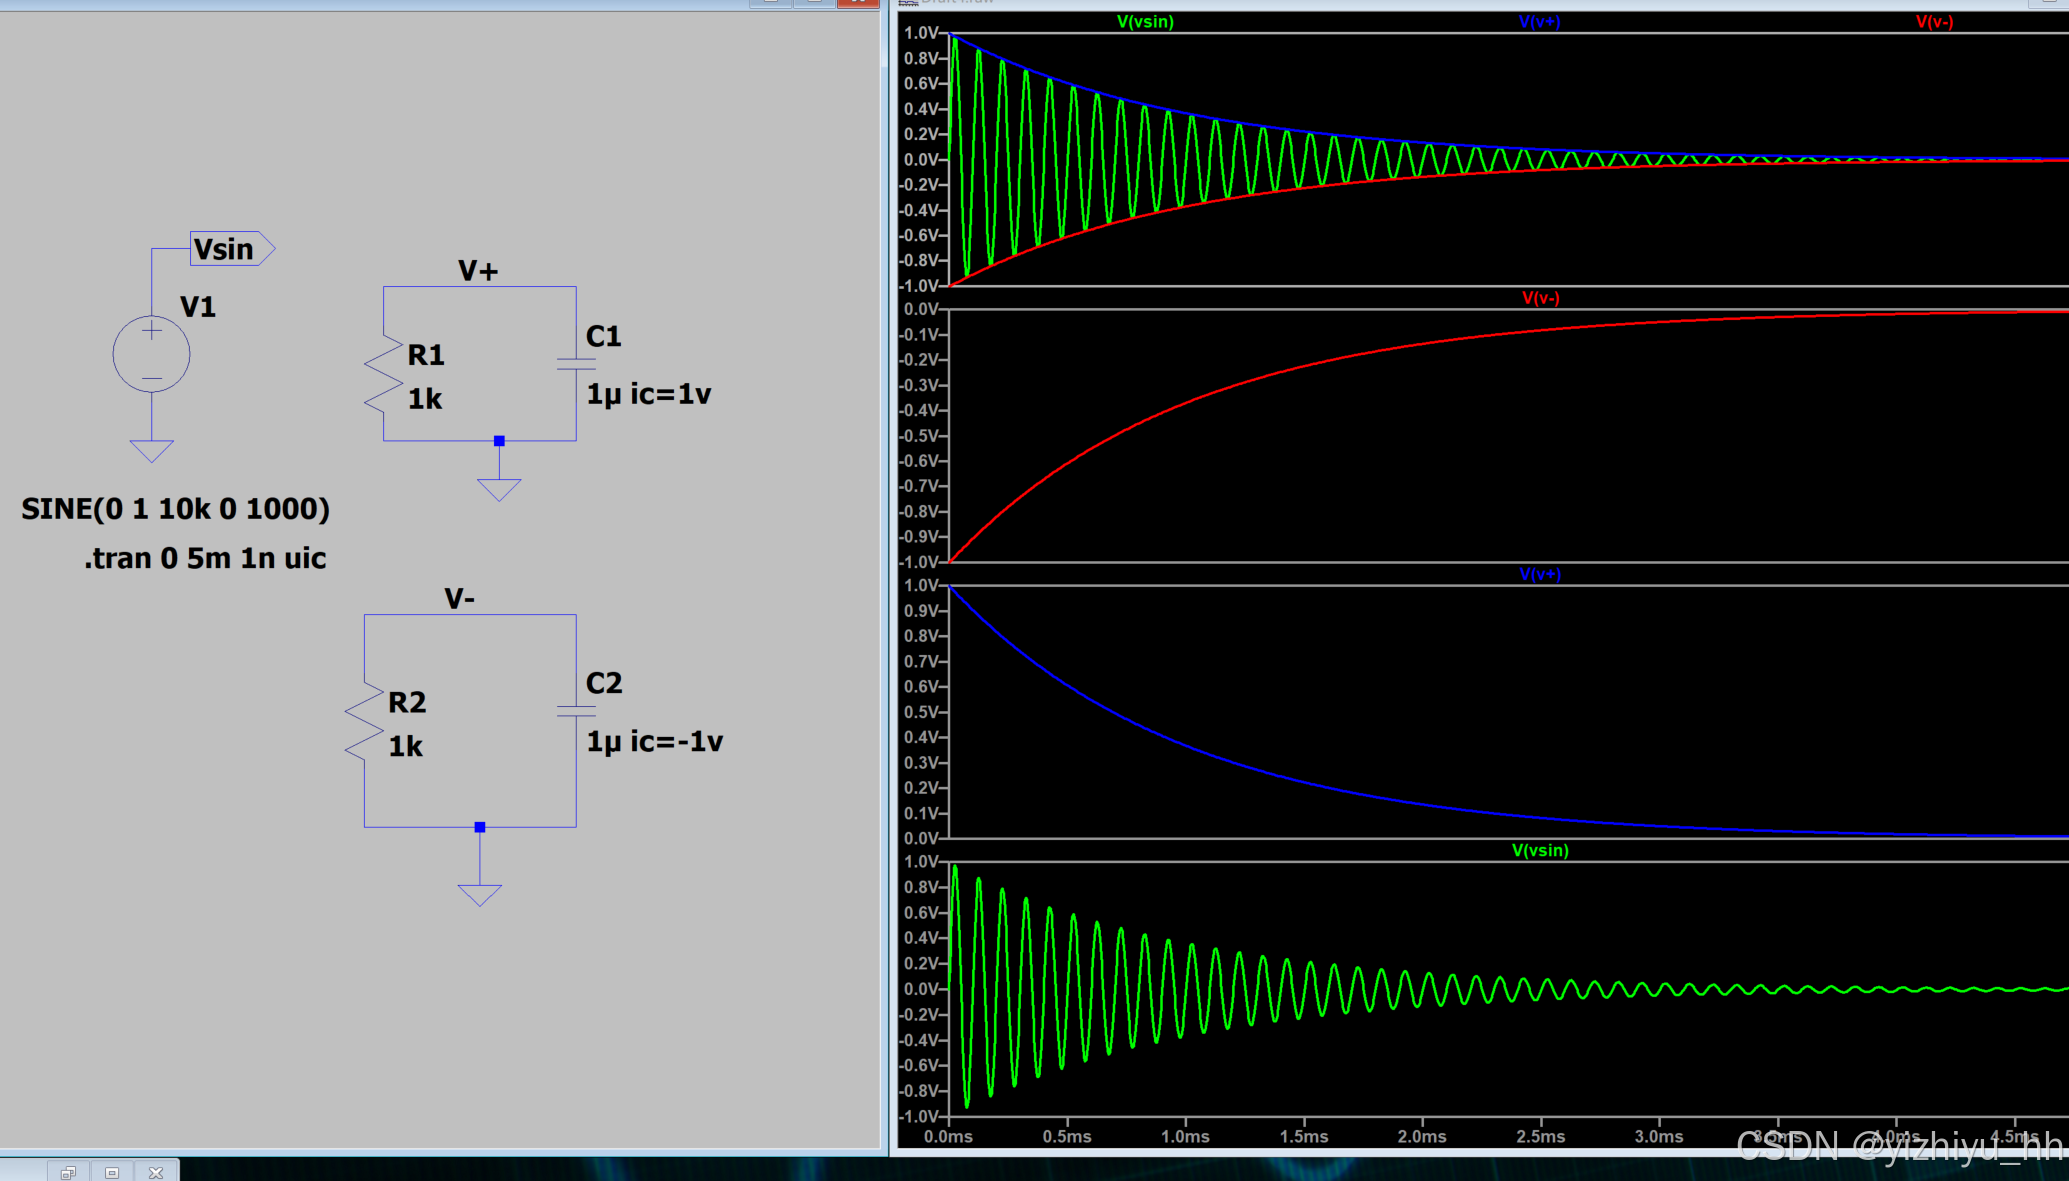Click the SINE(0 1 10k 0 1000) source text

[176, 509]
